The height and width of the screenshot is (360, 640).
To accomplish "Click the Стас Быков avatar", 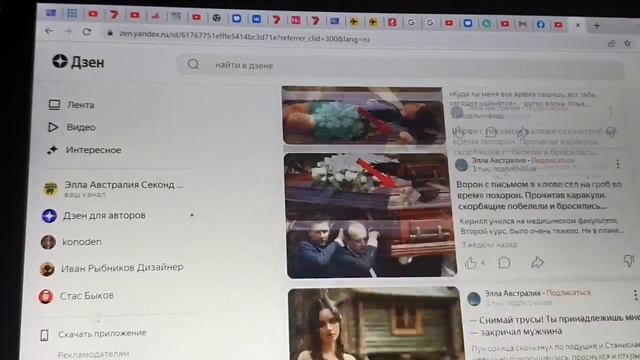I will point(46,296).
